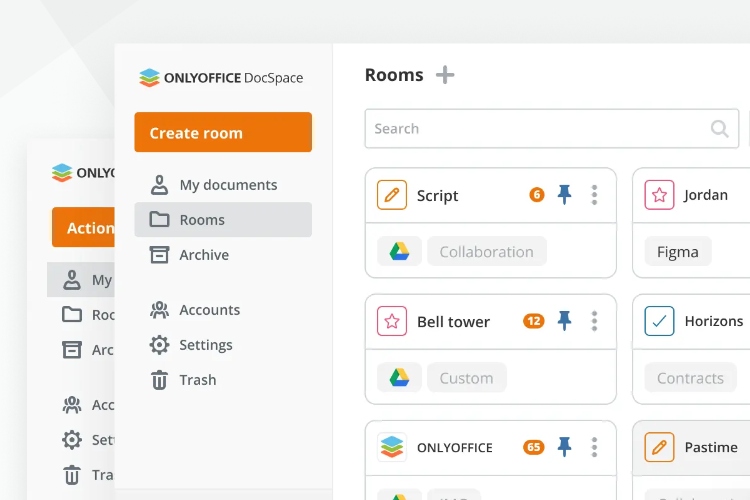Open the Pastime room
The image size is (750, 500).
711,447
